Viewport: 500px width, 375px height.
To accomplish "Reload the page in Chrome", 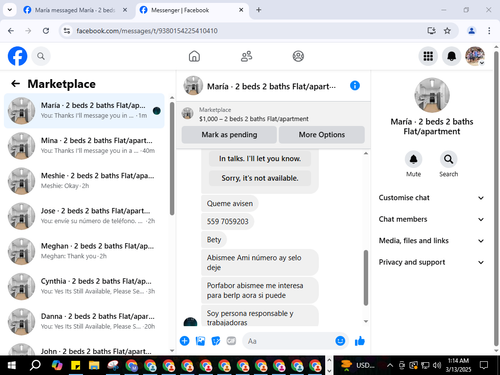I will pos(46,31).
